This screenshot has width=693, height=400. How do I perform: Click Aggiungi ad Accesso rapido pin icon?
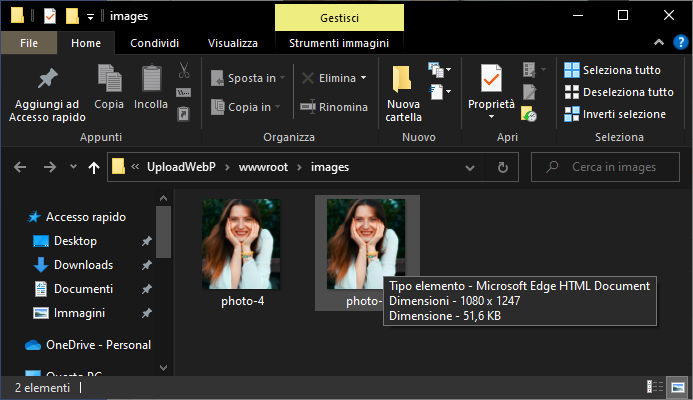[48, 78]
